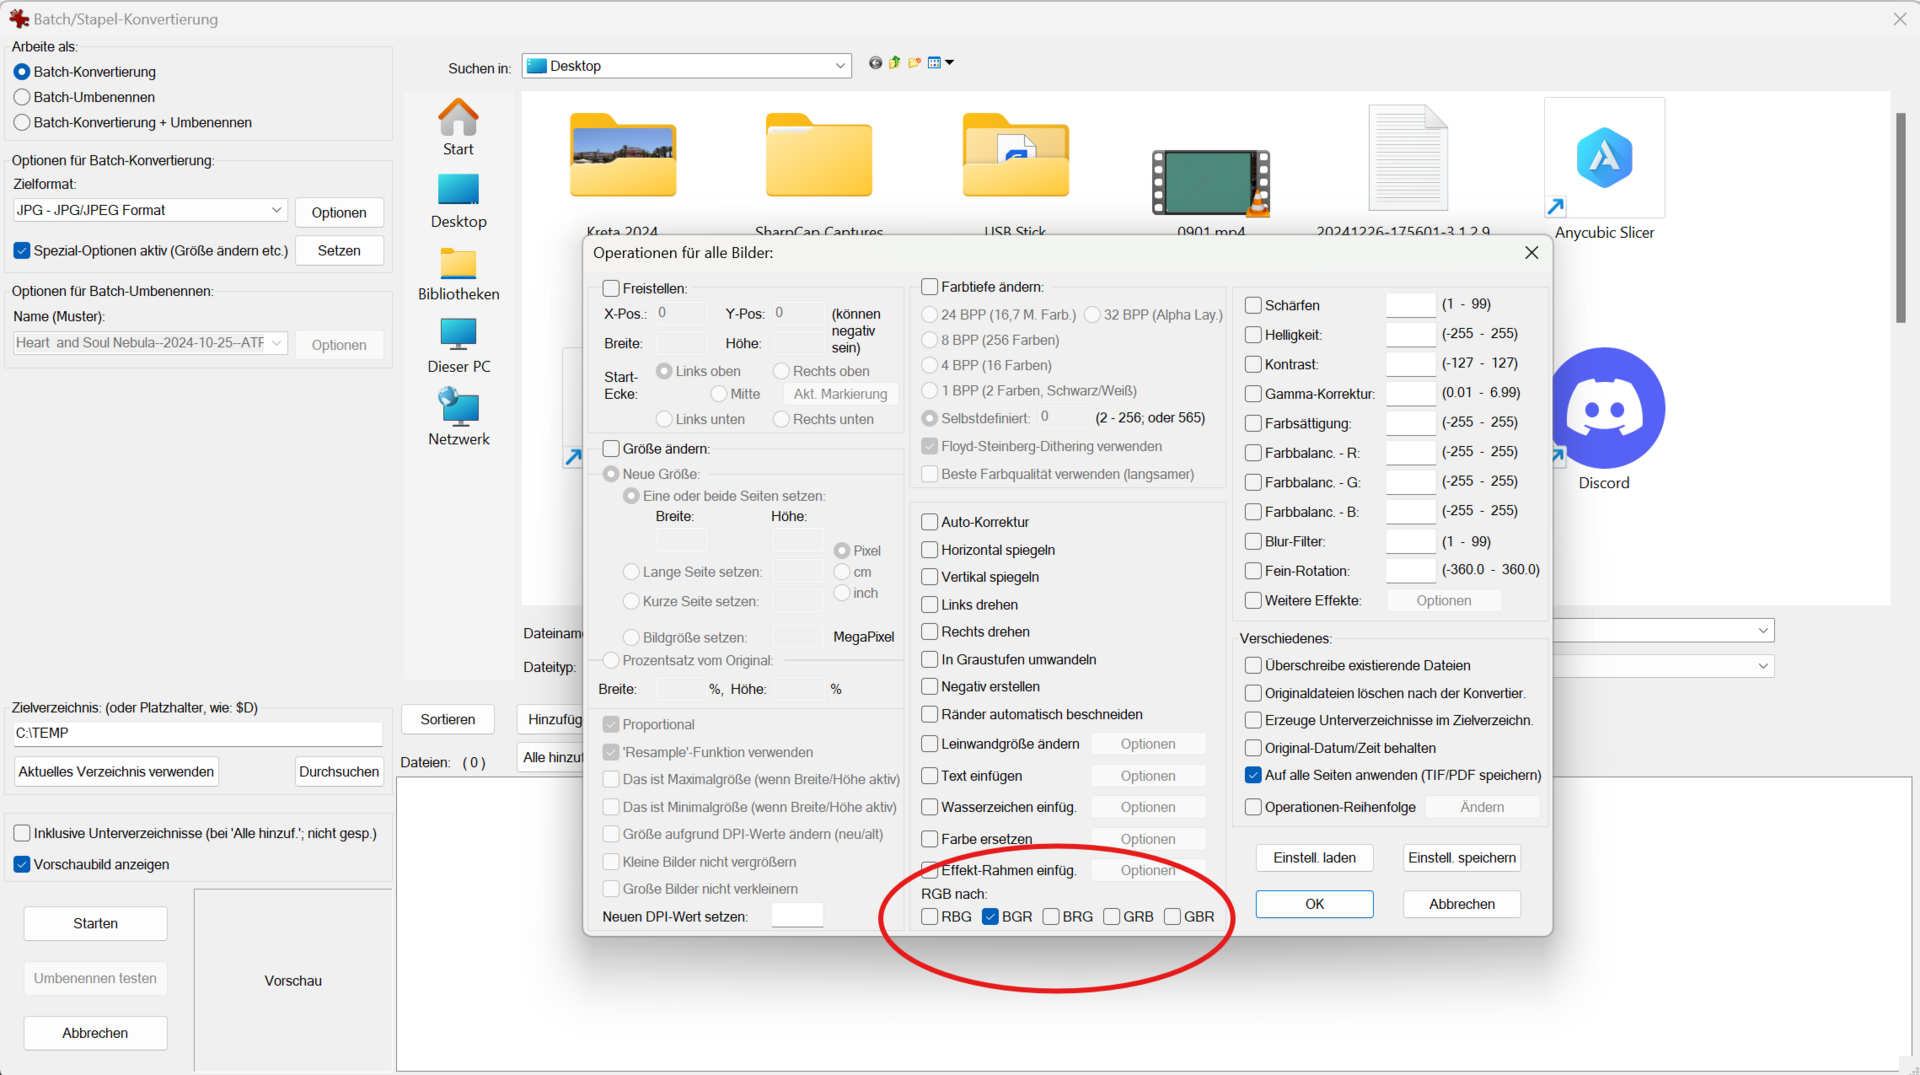Enable Horizontal spiegeln checkbox
The image size is (1920, 1075).
point(929,550)
